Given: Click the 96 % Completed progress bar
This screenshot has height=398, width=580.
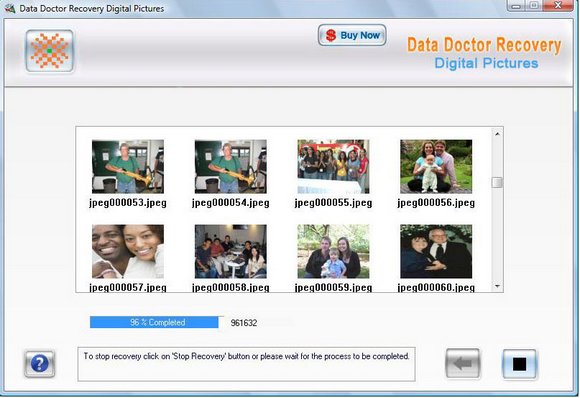Looking at the screenshot, I should coord(157,322).
